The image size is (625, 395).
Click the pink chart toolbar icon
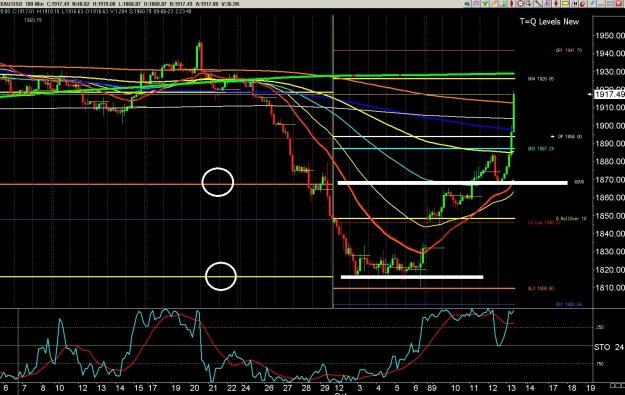click(476, 4)
